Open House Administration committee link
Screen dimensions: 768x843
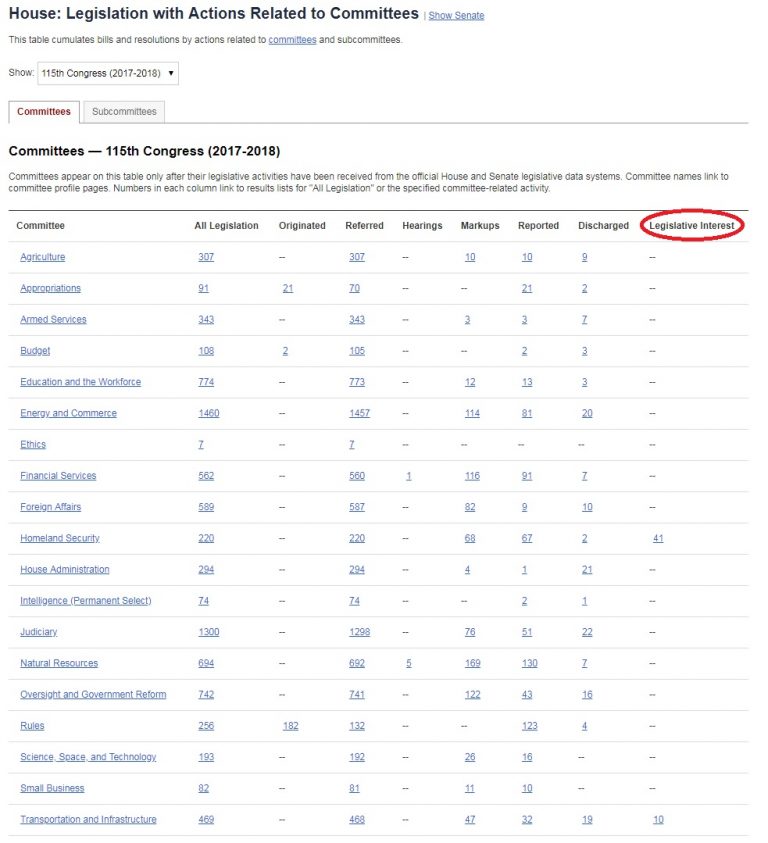click(65, 569)
